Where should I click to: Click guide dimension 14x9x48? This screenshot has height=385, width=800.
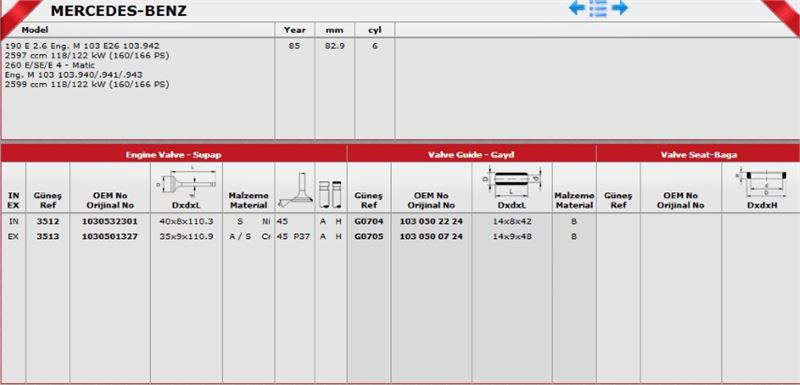(512, 237)
